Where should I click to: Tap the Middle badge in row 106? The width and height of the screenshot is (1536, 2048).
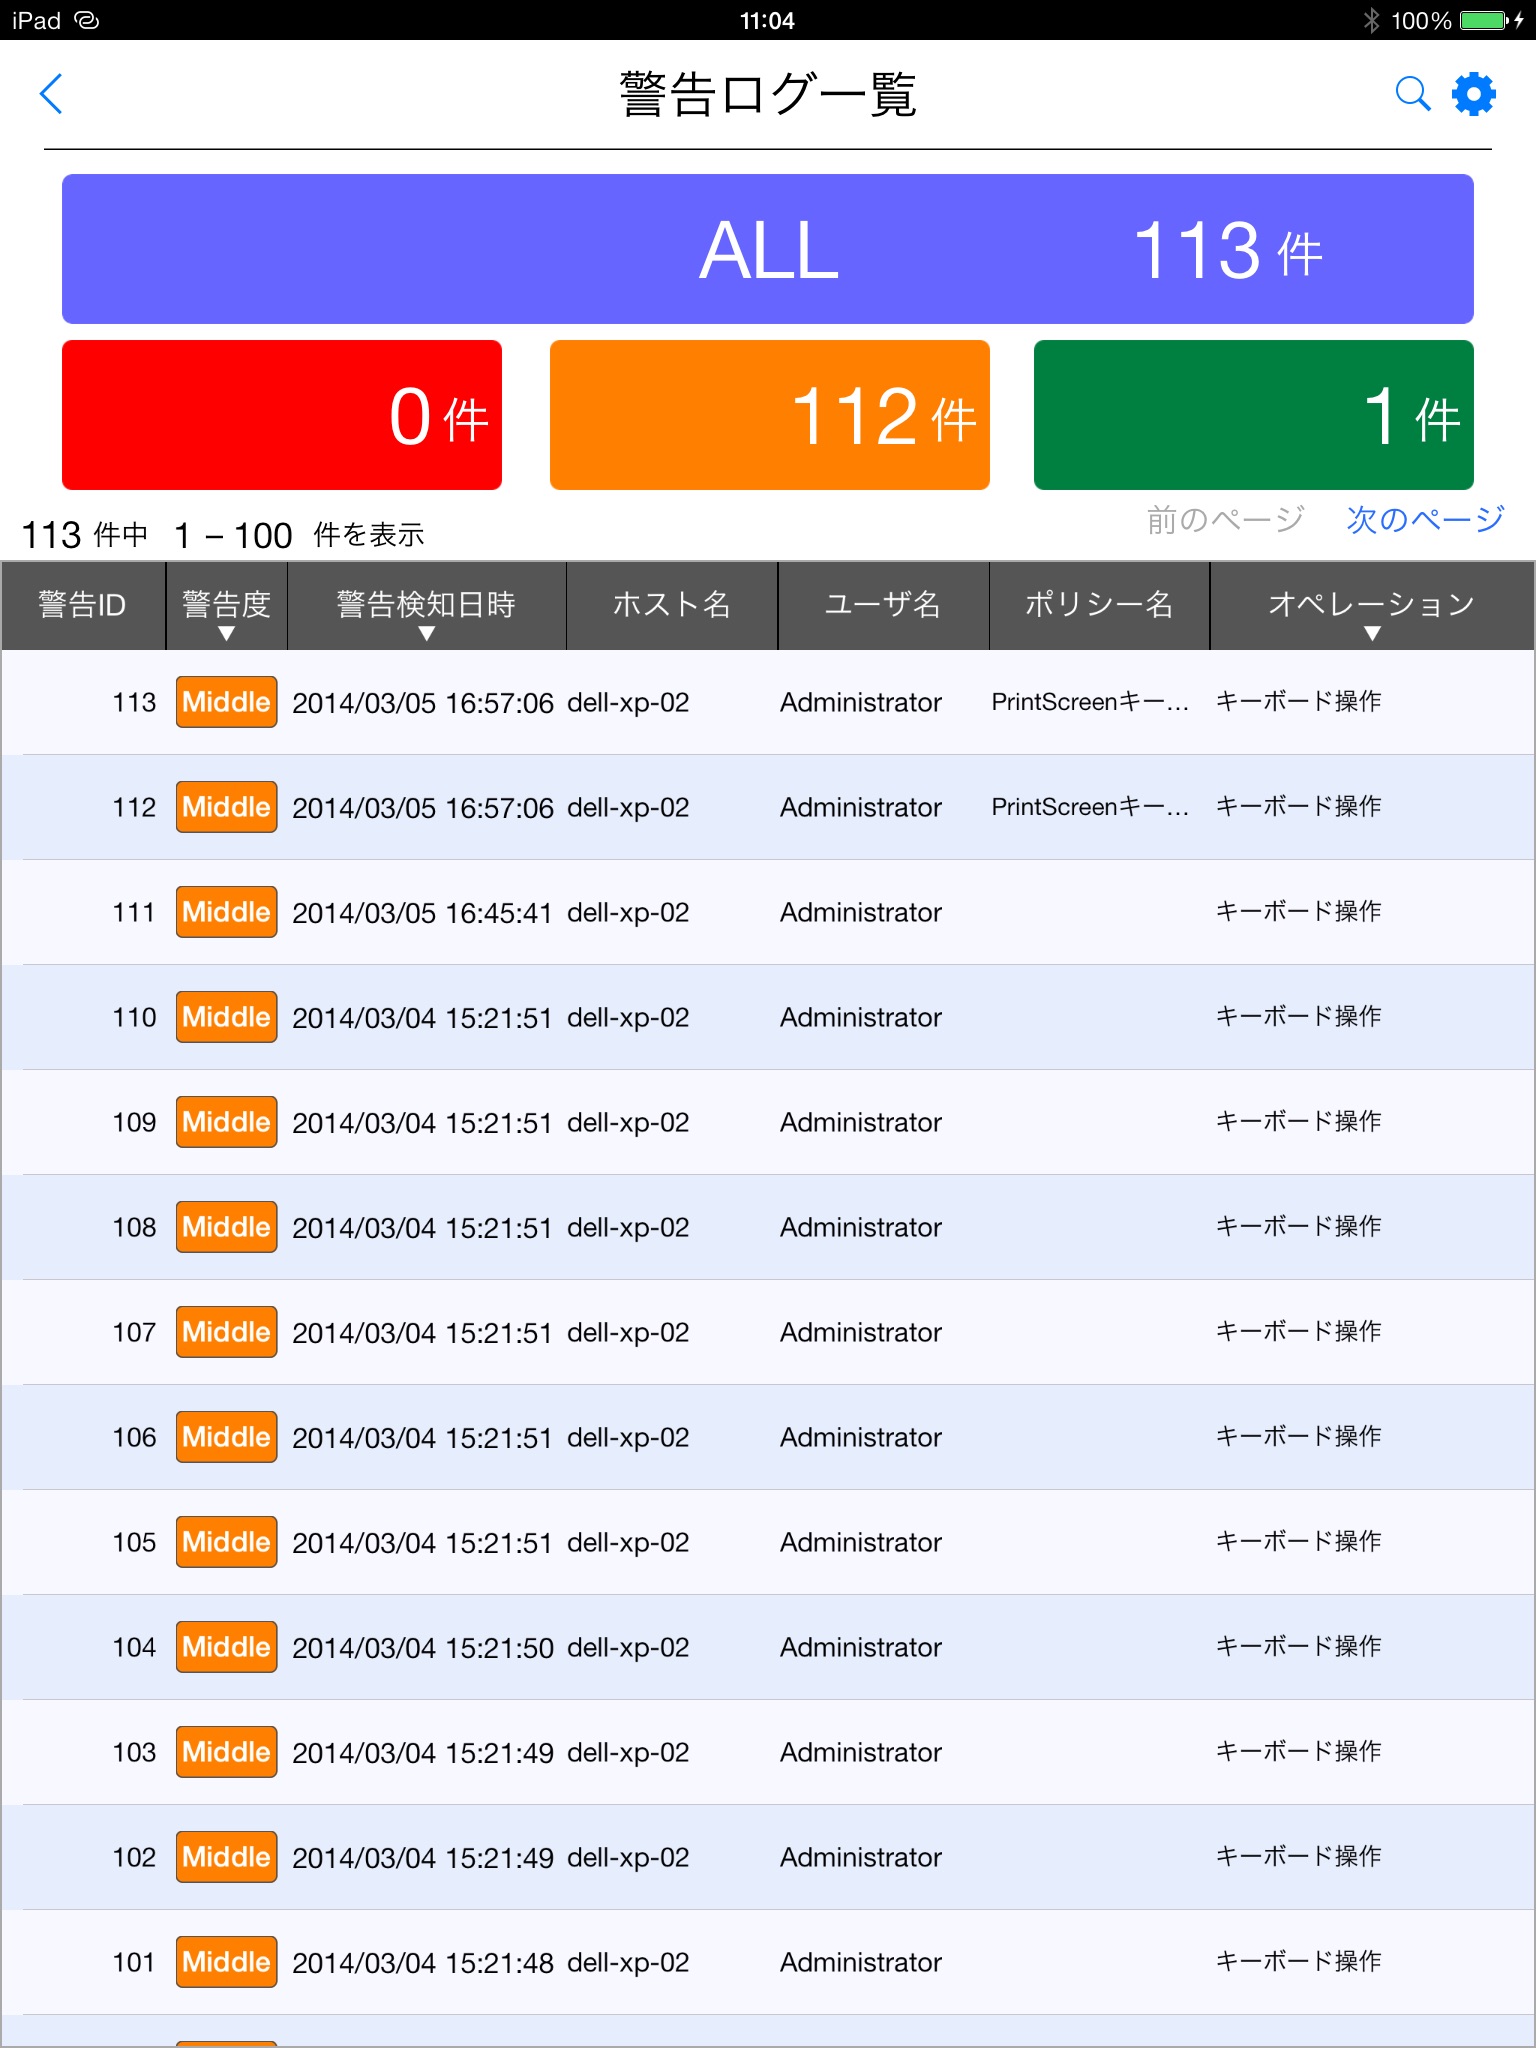[x=227, y=1437]
